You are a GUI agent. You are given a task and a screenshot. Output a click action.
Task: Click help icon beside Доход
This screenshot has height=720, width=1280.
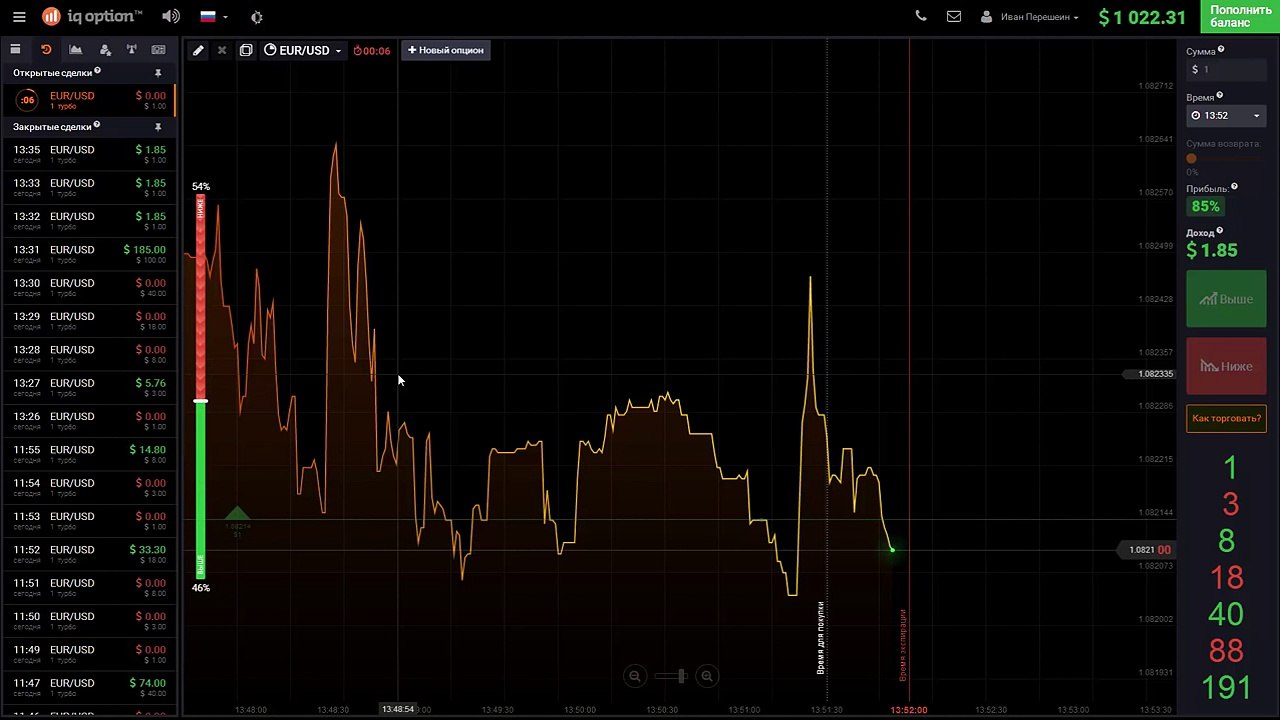point(1219,231)
